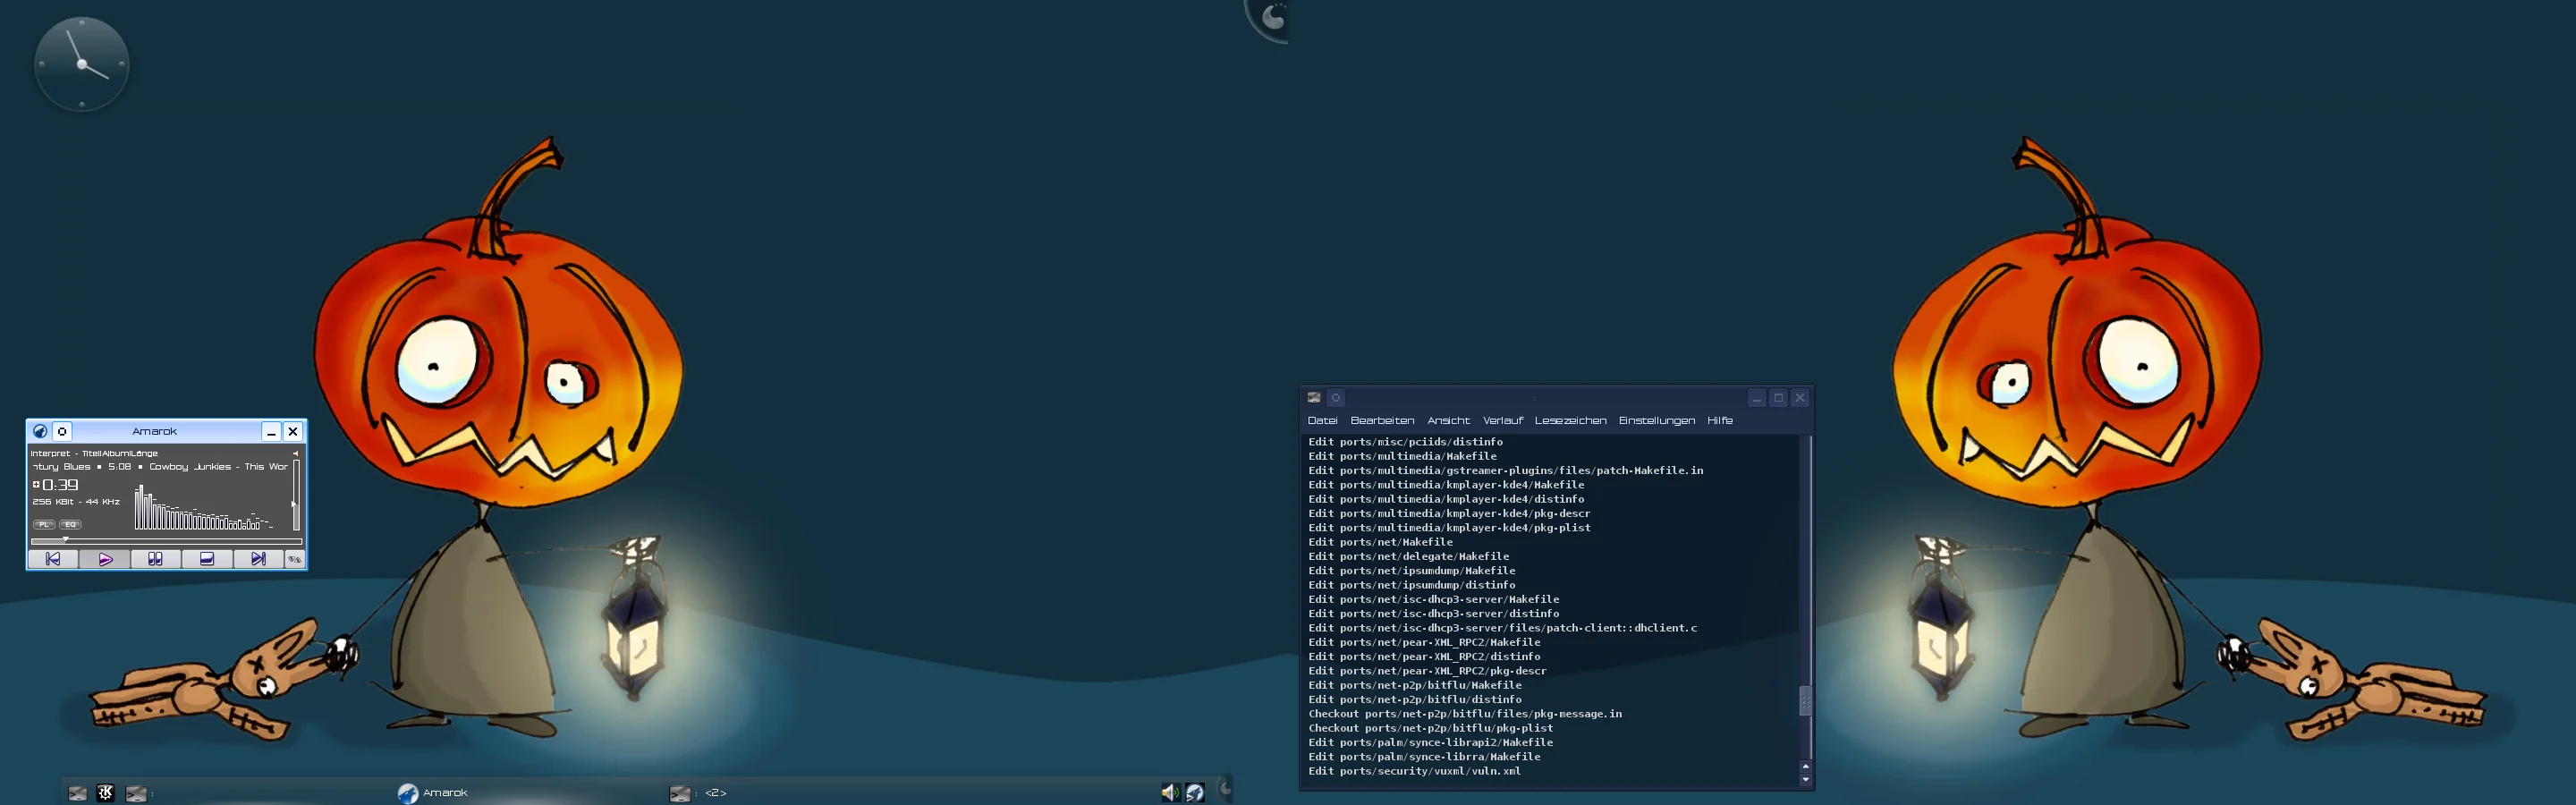This screenshot has width=2576, height=805.
Task: Skip to previous track in Amarok
Action: 53,559
